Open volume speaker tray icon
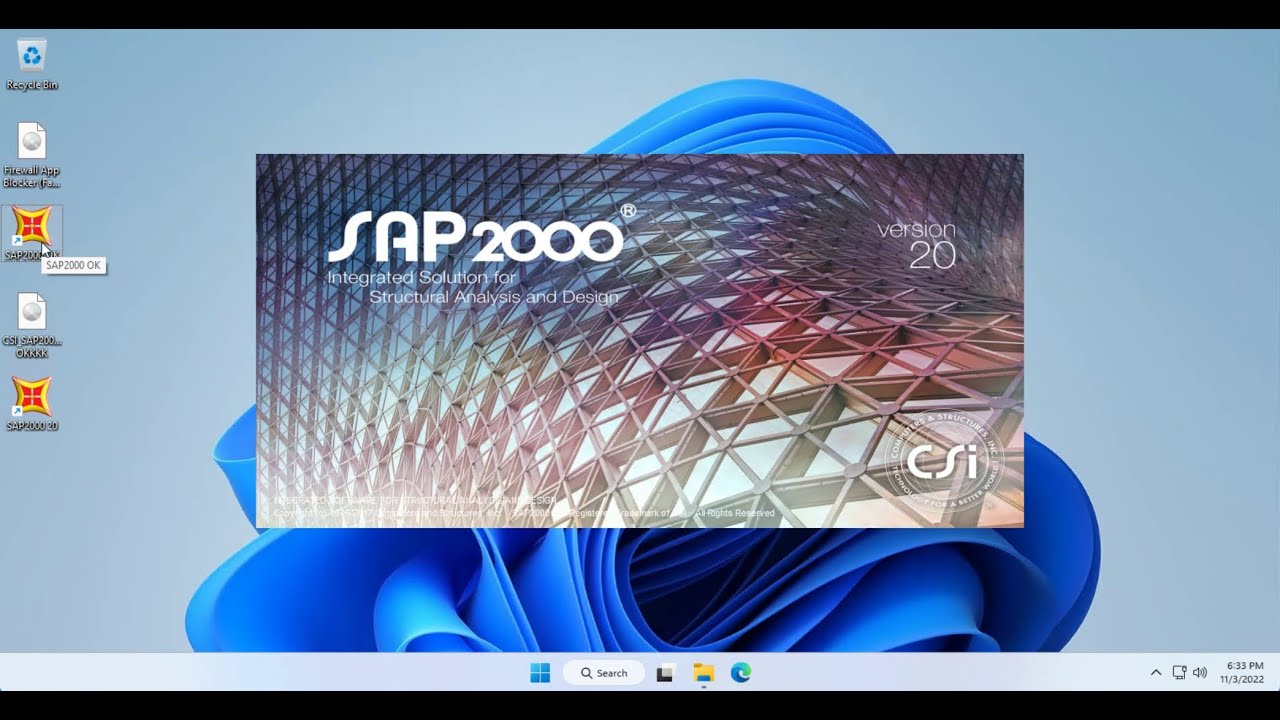Viewport: 1280px width, 720px height. (x=1200, y=673)
